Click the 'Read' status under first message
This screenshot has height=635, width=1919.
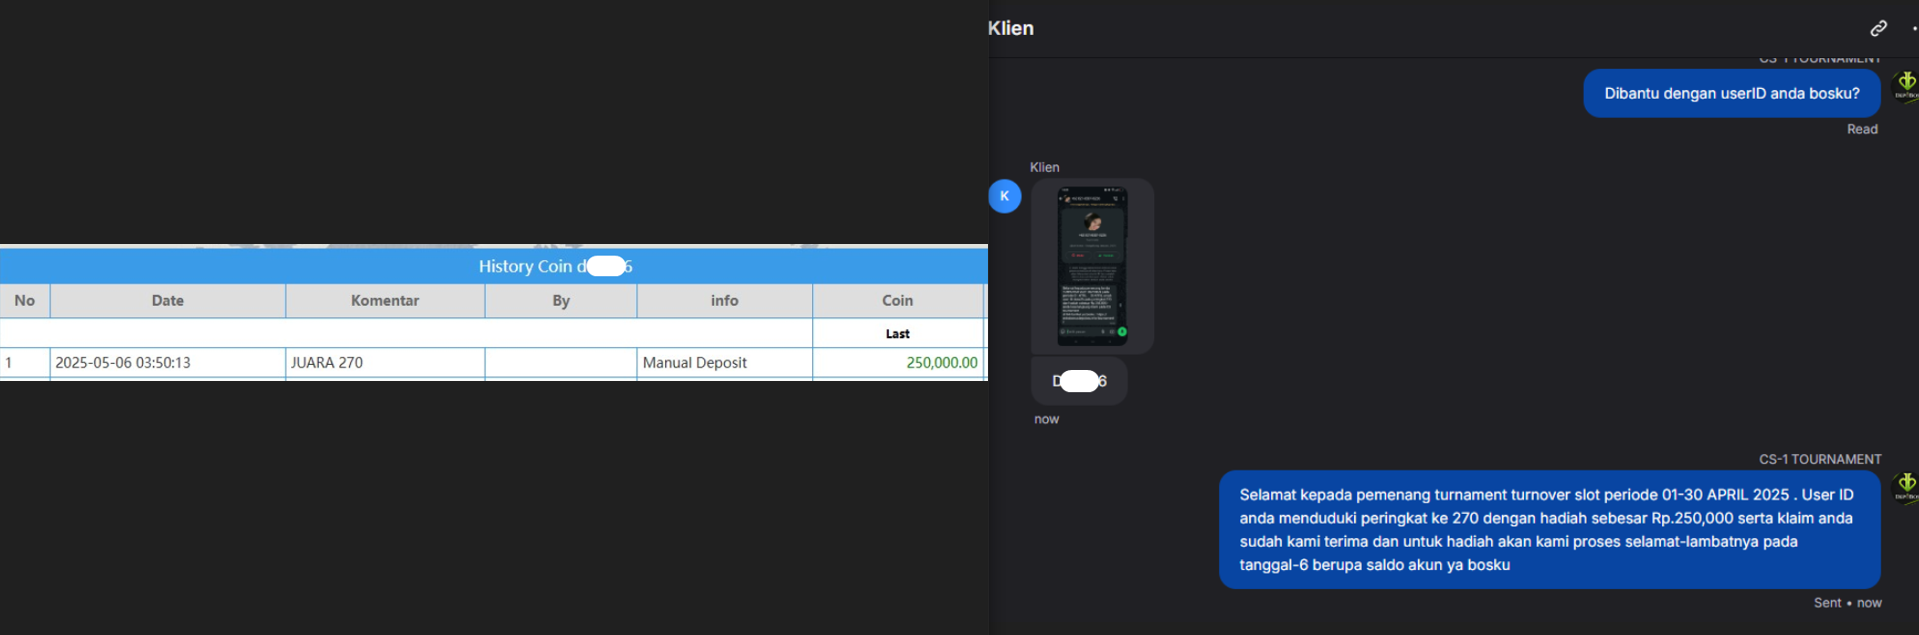point(1862,129)
